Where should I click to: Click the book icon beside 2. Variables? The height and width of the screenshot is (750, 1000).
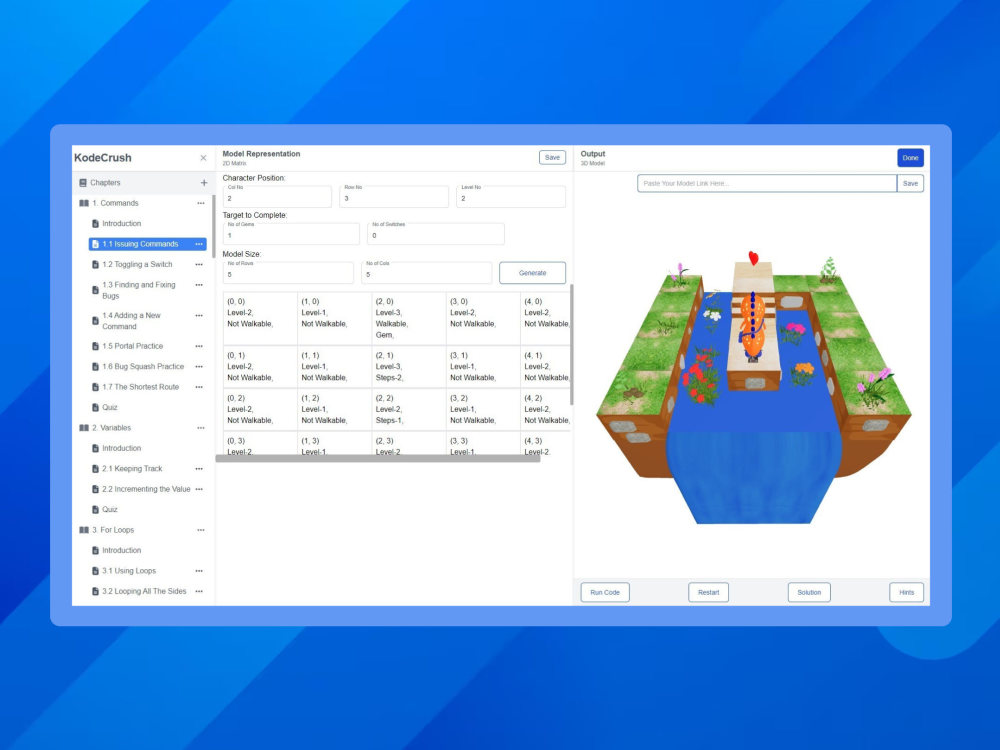click(84, 428)
